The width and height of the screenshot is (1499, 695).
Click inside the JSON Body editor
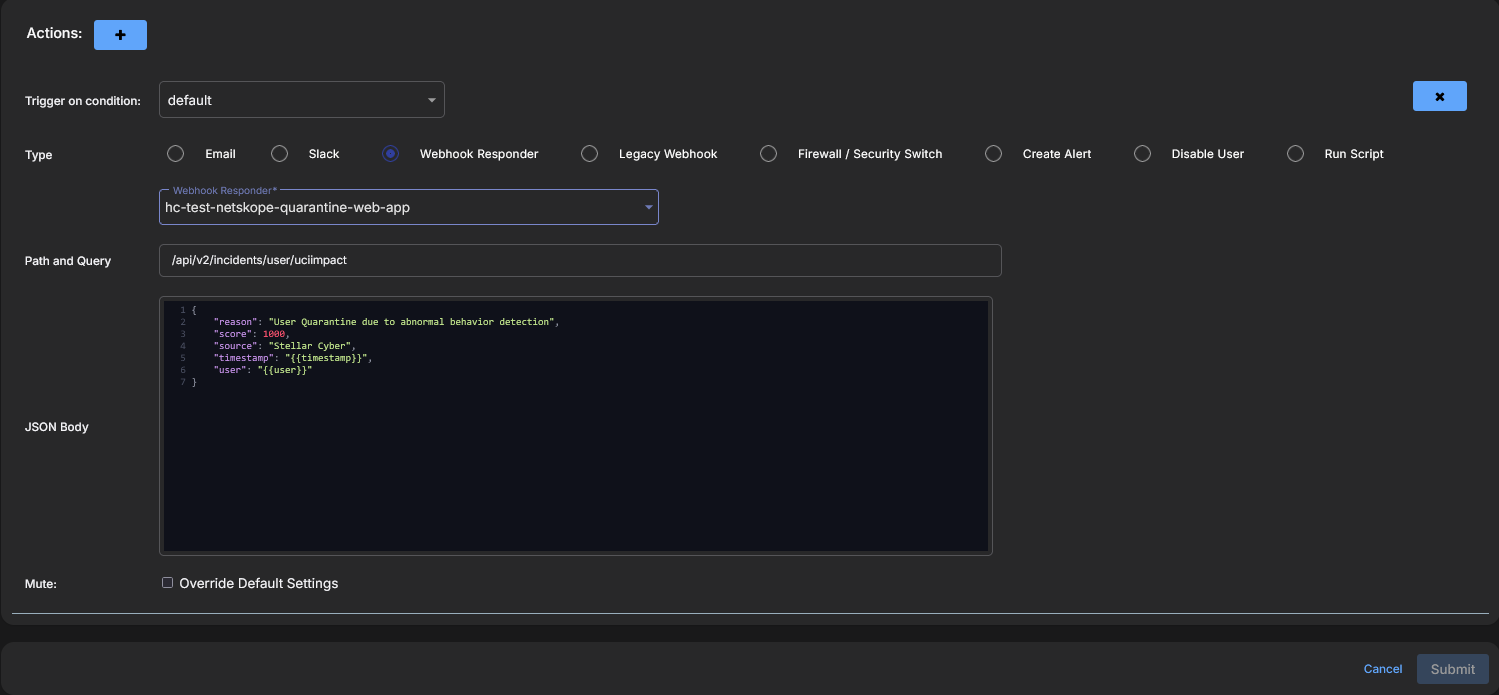tap(575, 460)
